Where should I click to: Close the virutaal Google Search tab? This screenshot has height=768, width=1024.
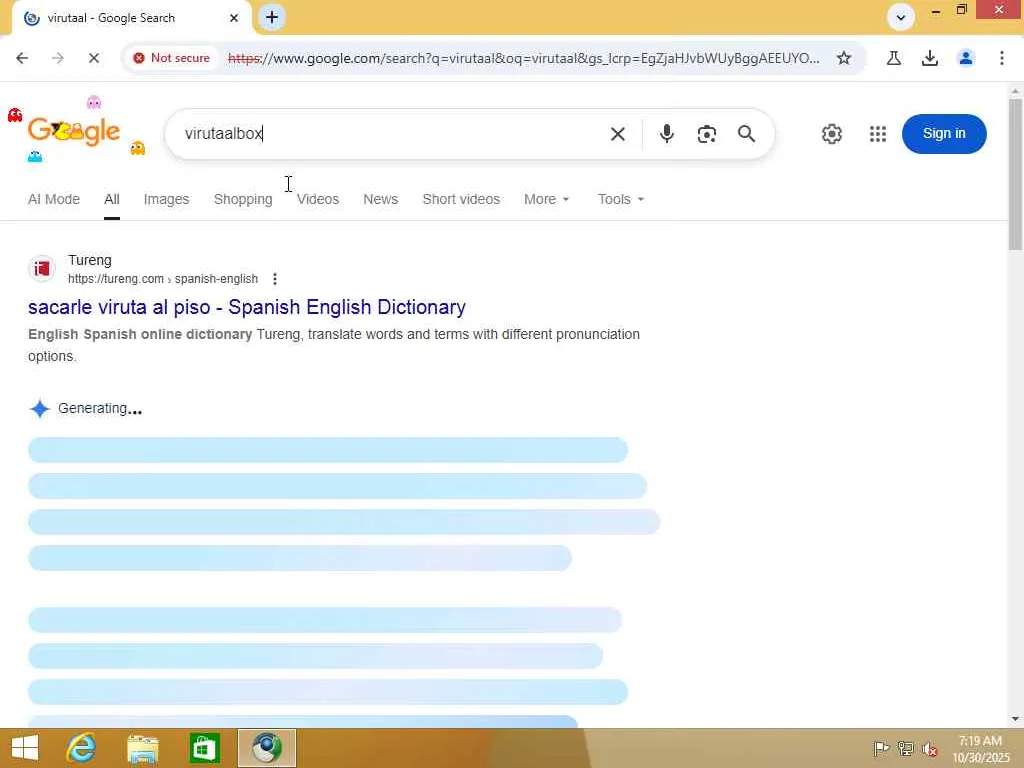coord(234,18)
